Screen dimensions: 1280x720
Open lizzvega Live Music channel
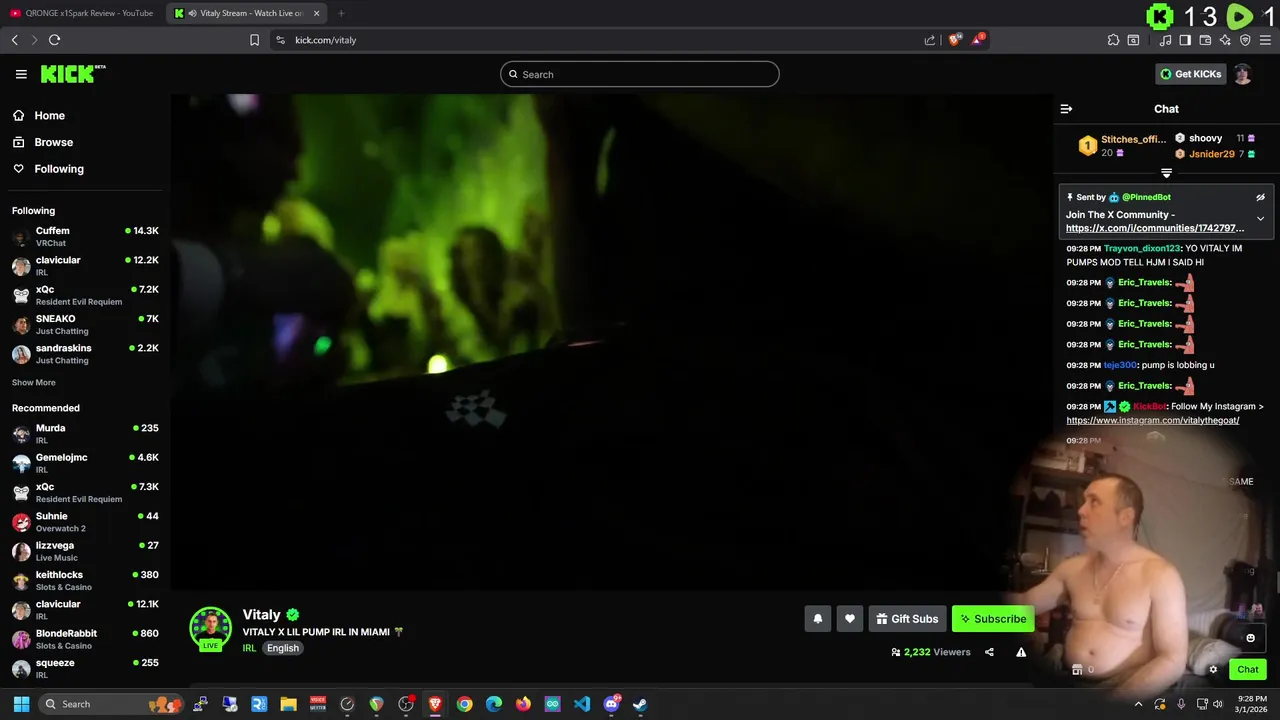tap(85, 551)
